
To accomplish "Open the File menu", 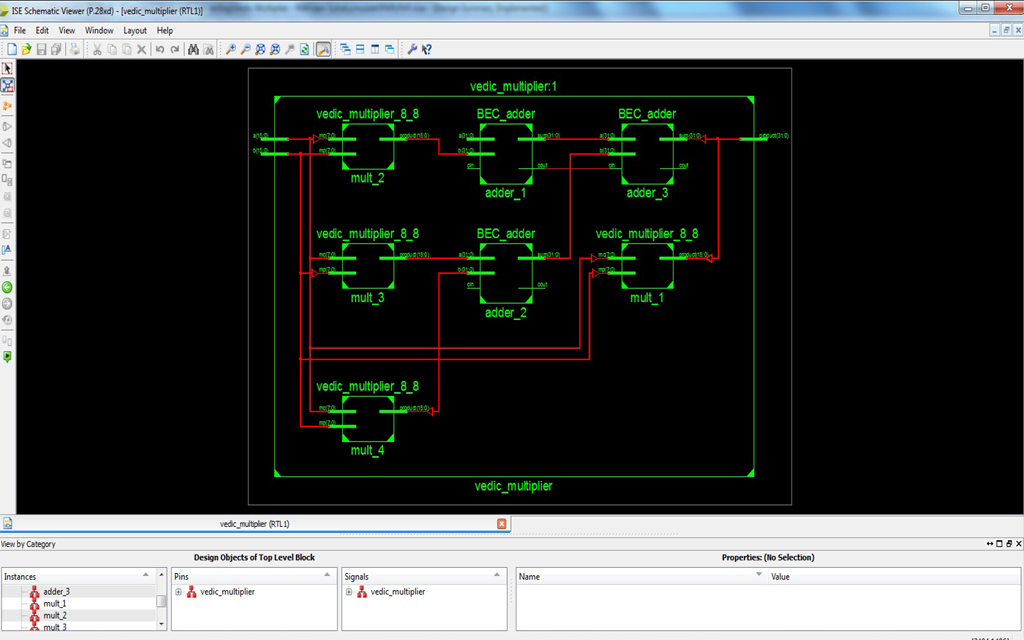I will (x=20, y=31).
